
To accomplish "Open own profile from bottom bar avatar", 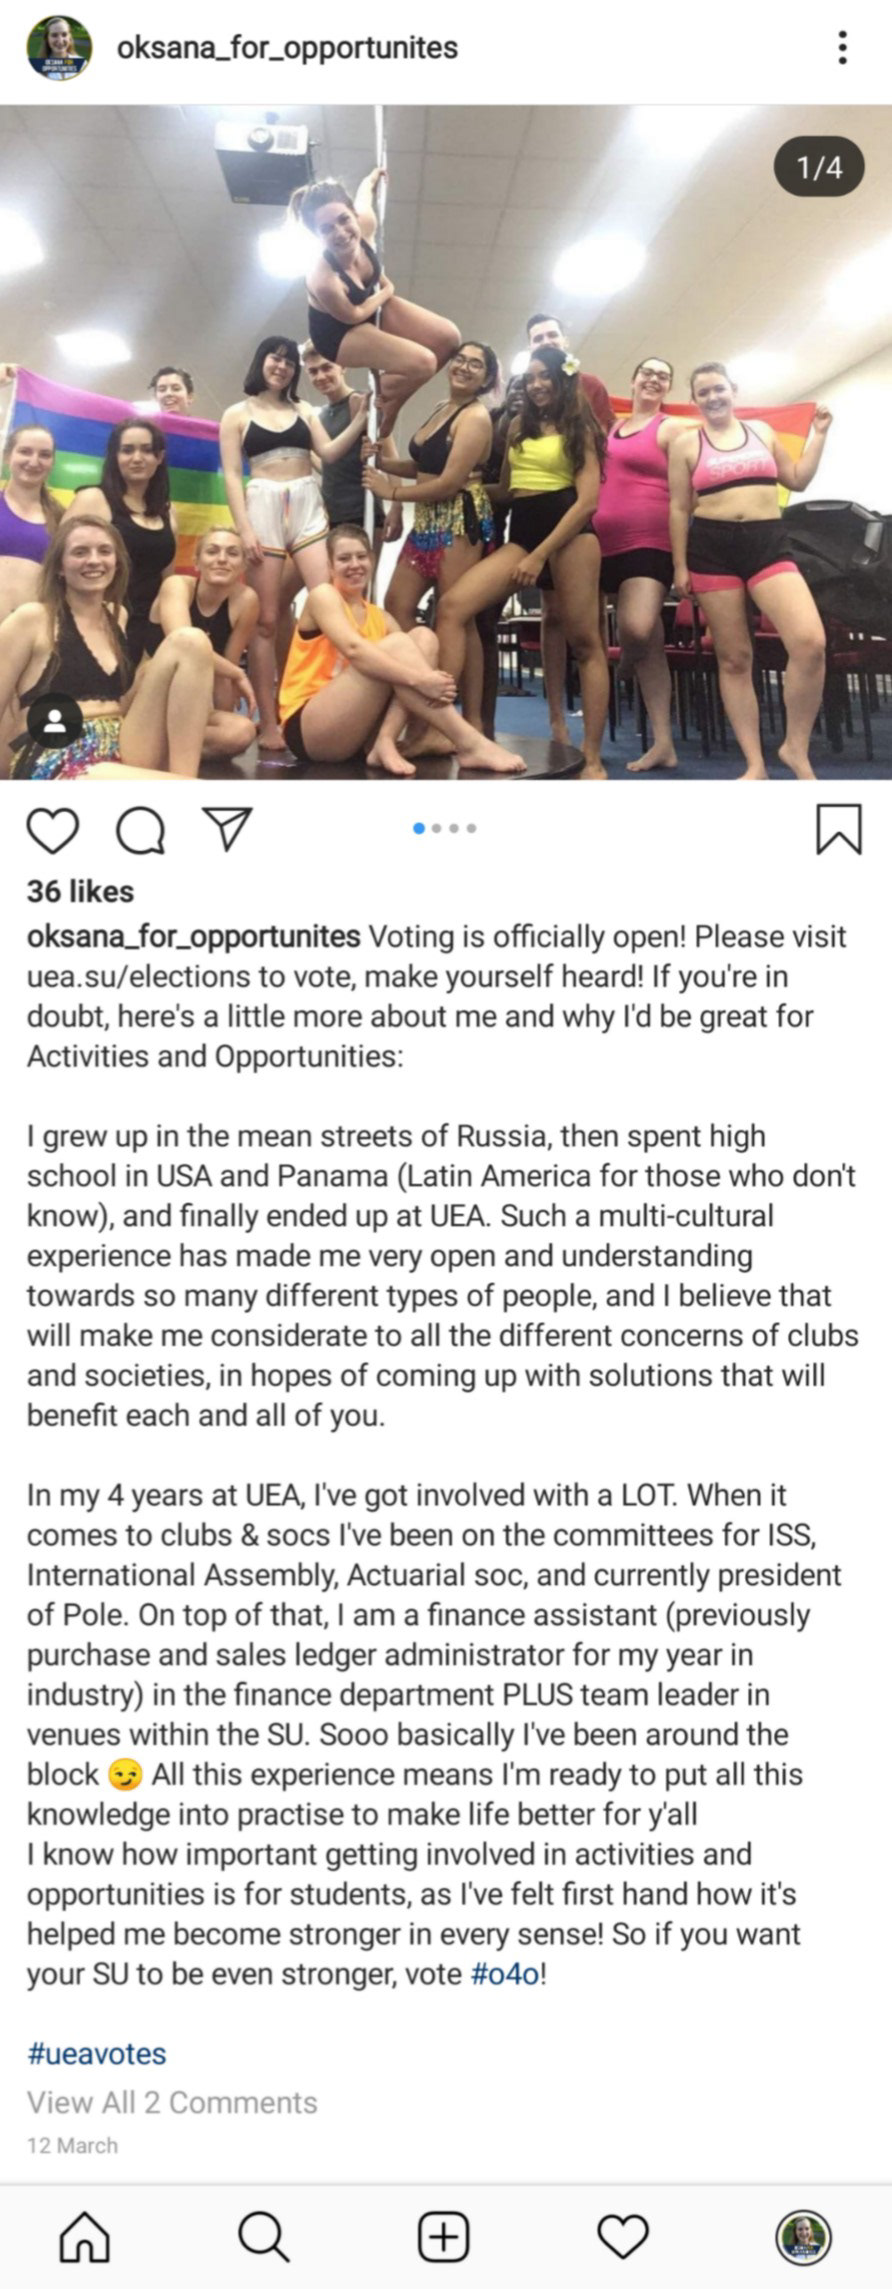I will pyautogui.click(x=803, y=2236).
